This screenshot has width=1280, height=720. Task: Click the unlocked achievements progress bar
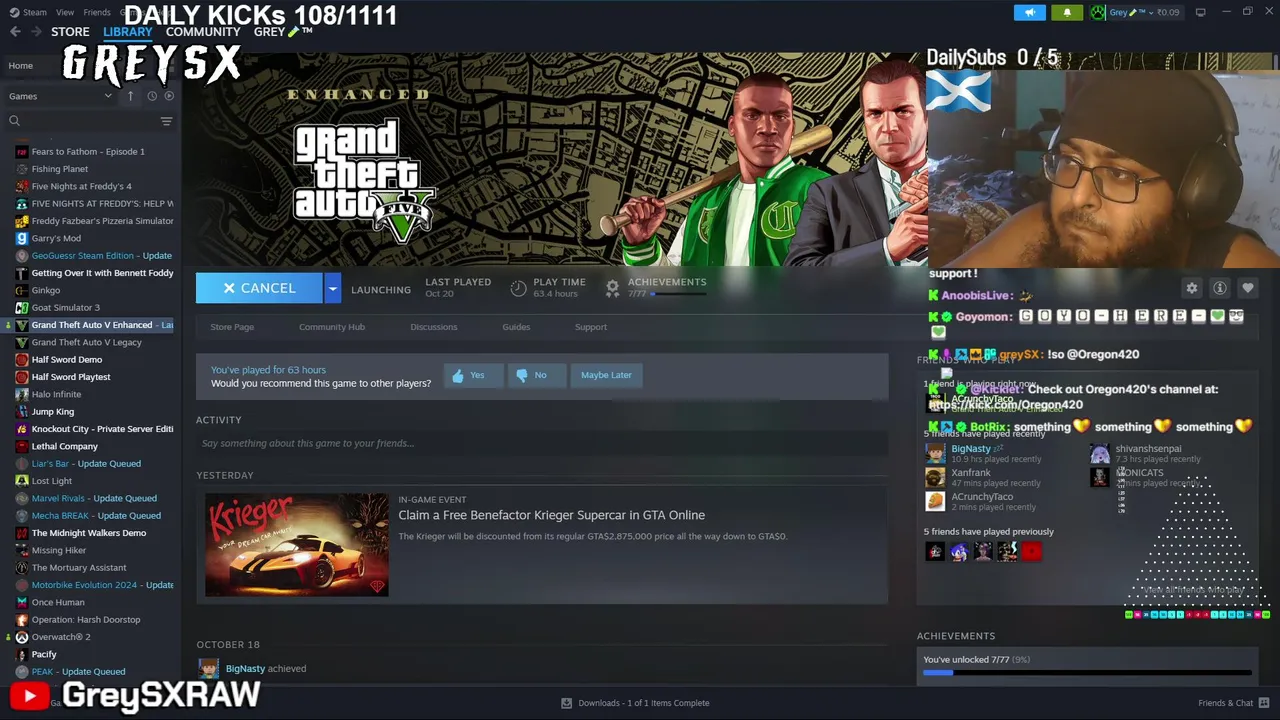click(1087, 673)
